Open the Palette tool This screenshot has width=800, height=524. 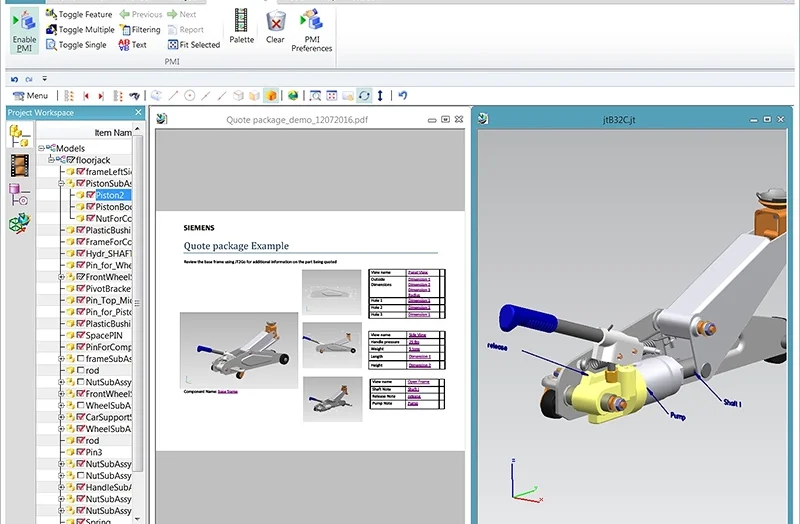[241, 26]
